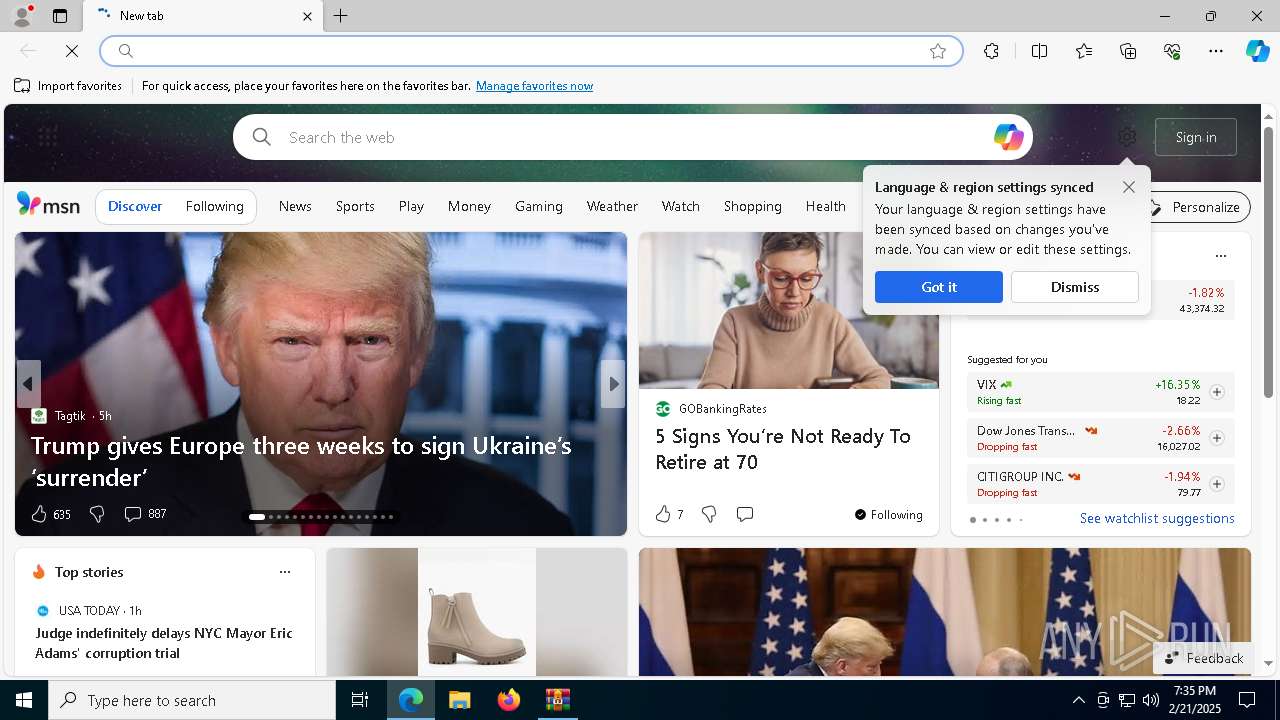Viewport: 1280px width, 720px height.
Task: Open the msn logo home link
Action: 48,205
